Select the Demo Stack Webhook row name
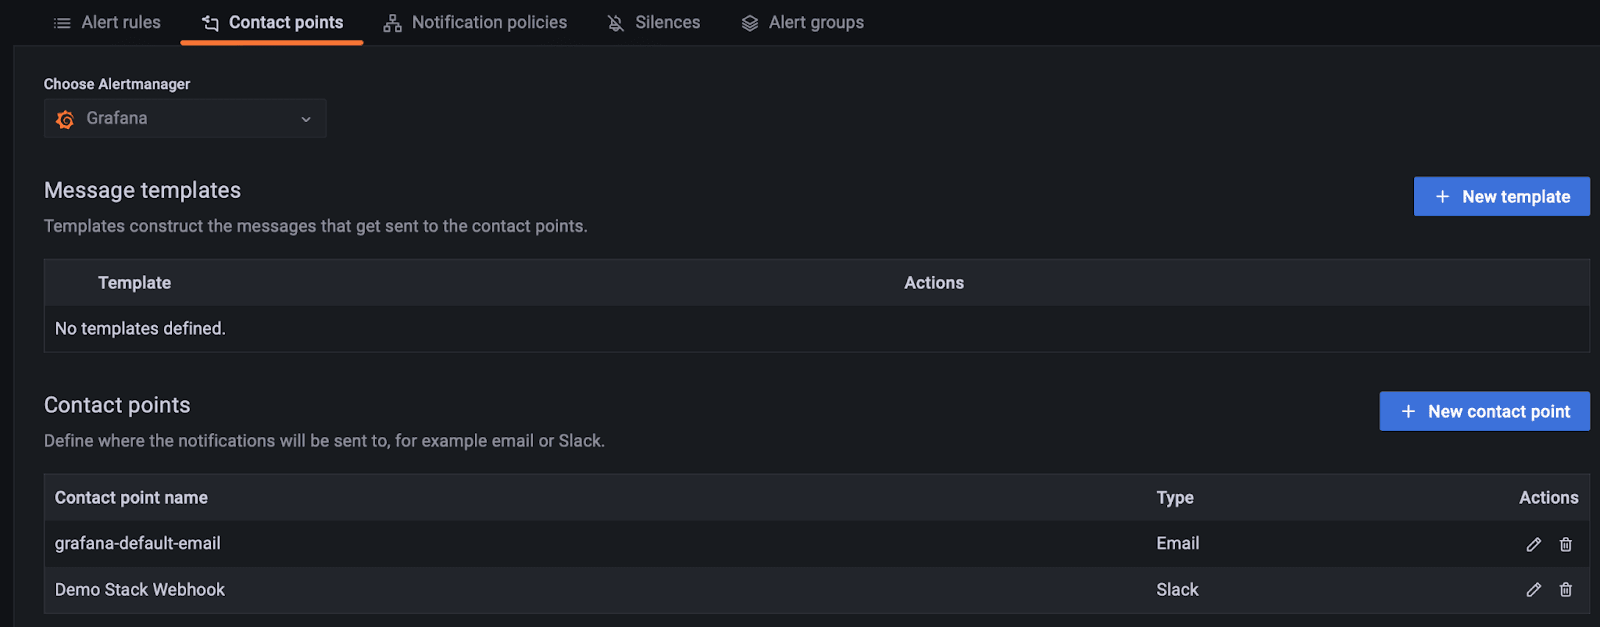 click(140, 590)
